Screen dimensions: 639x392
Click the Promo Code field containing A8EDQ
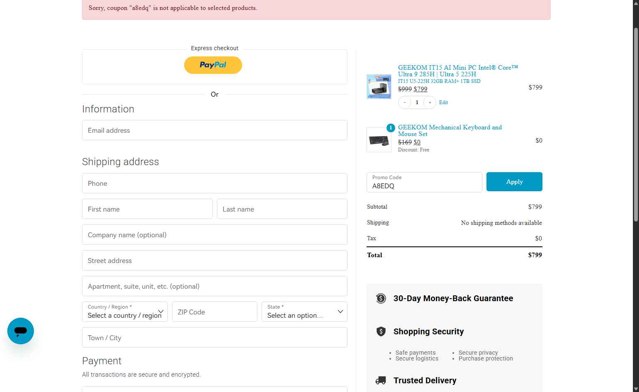[424, 182]
